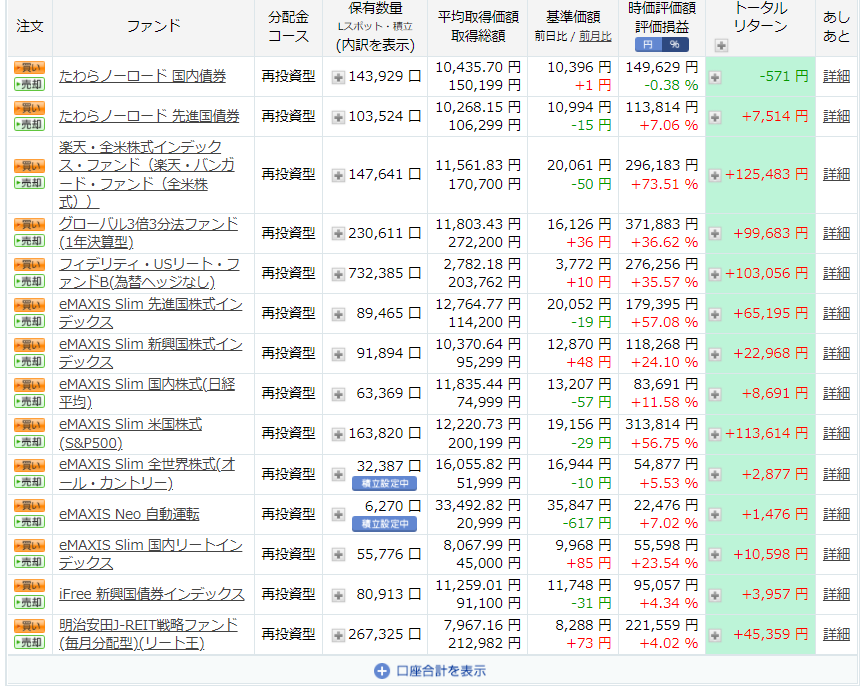Buy グローバル3倍3分法ファンド
Image resolution: width=863 pixels, height=697 pixels.
click(29, 225)
